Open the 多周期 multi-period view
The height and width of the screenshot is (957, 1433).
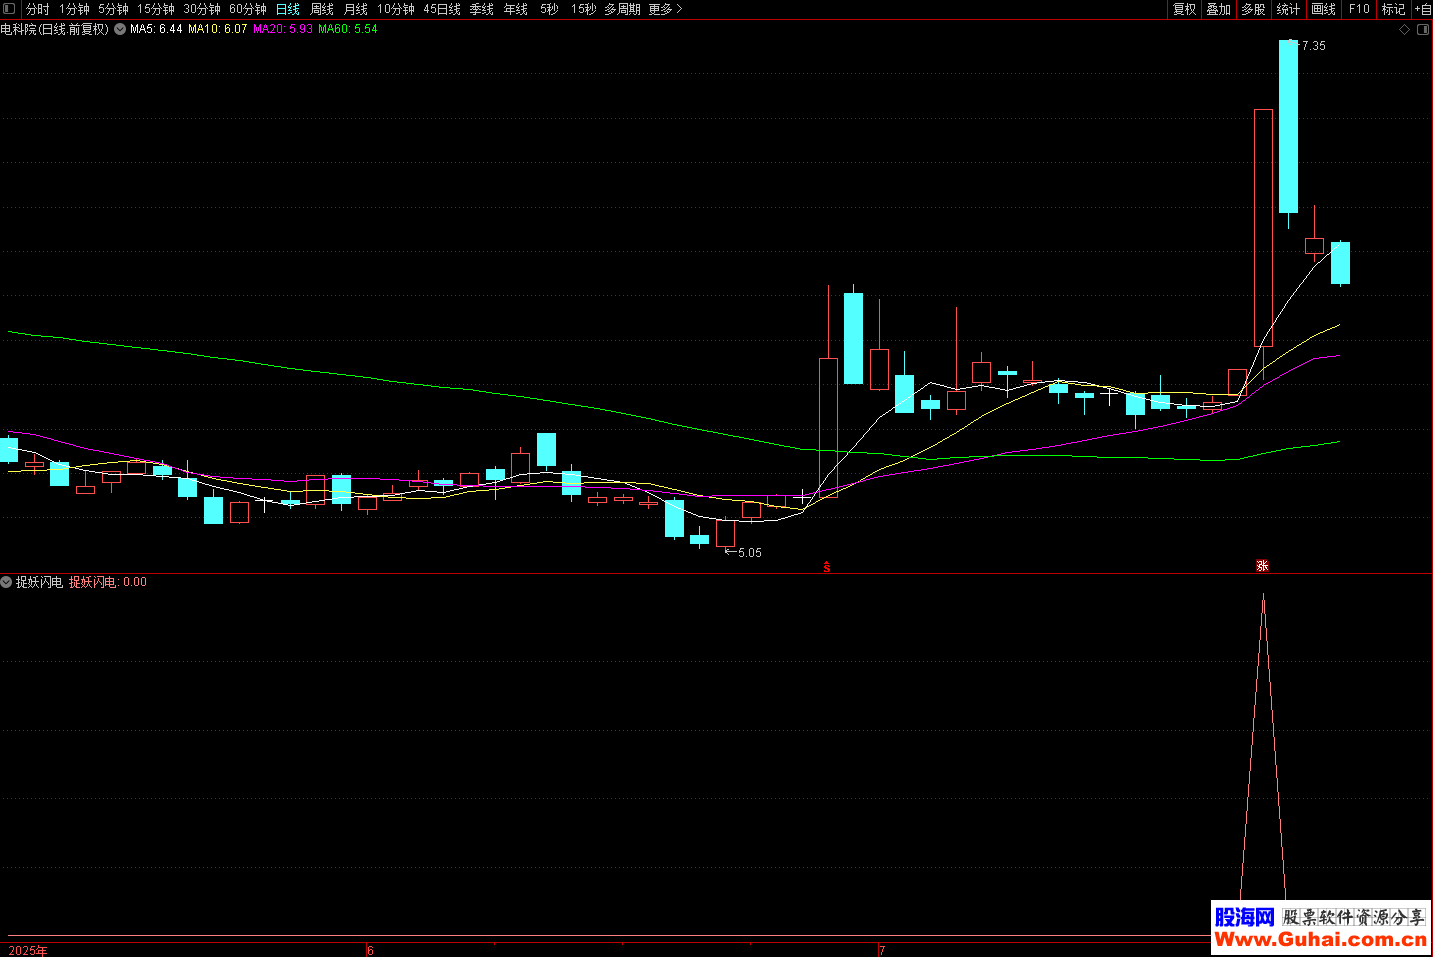(622, 9)
